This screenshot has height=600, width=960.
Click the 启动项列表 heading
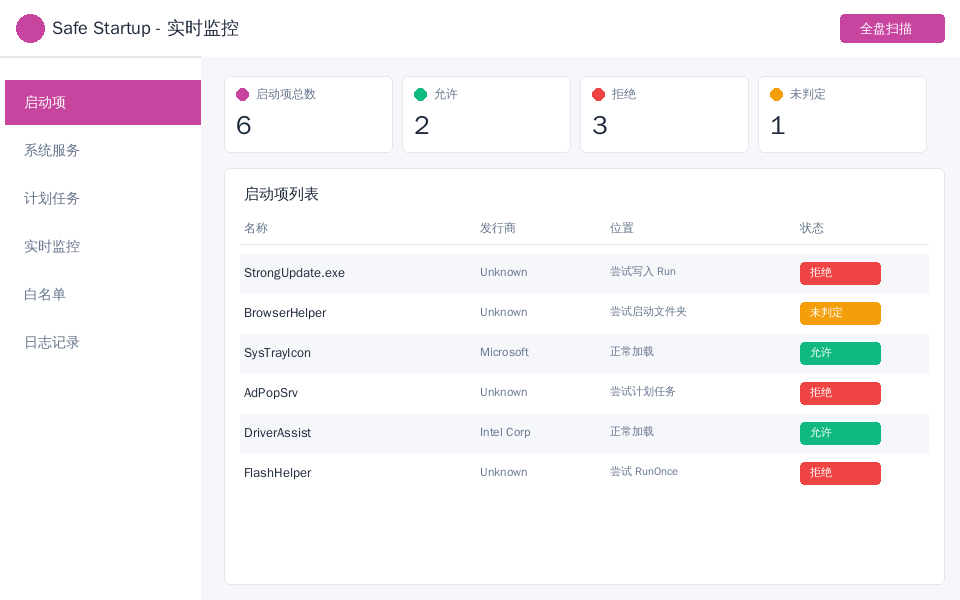pos(281,195)
